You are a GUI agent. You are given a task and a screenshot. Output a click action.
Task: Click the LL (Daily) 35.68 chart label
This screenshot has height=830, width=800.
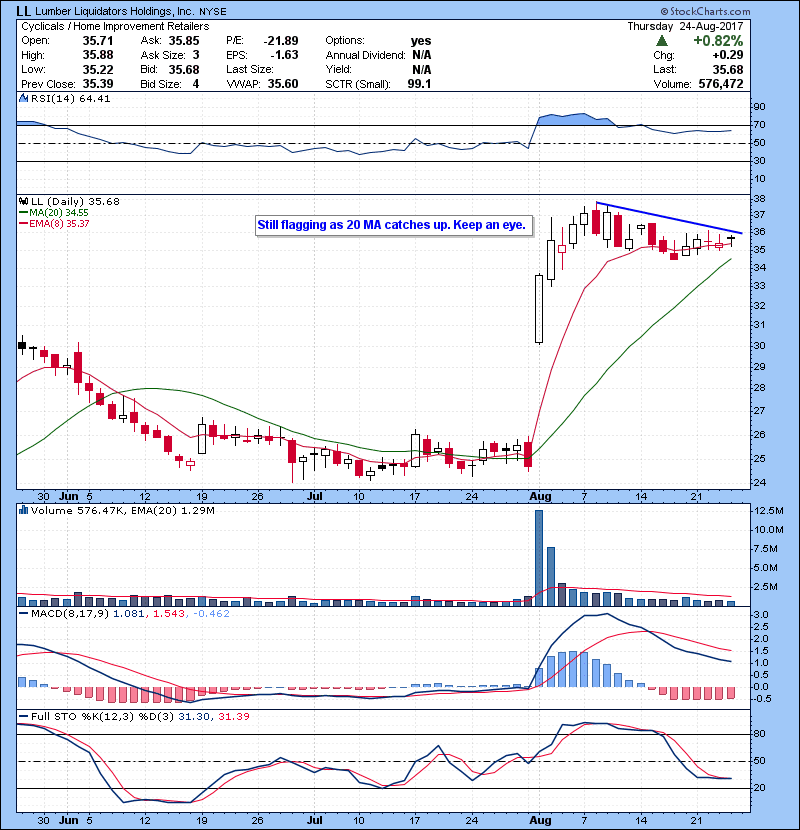click(75, 201)
